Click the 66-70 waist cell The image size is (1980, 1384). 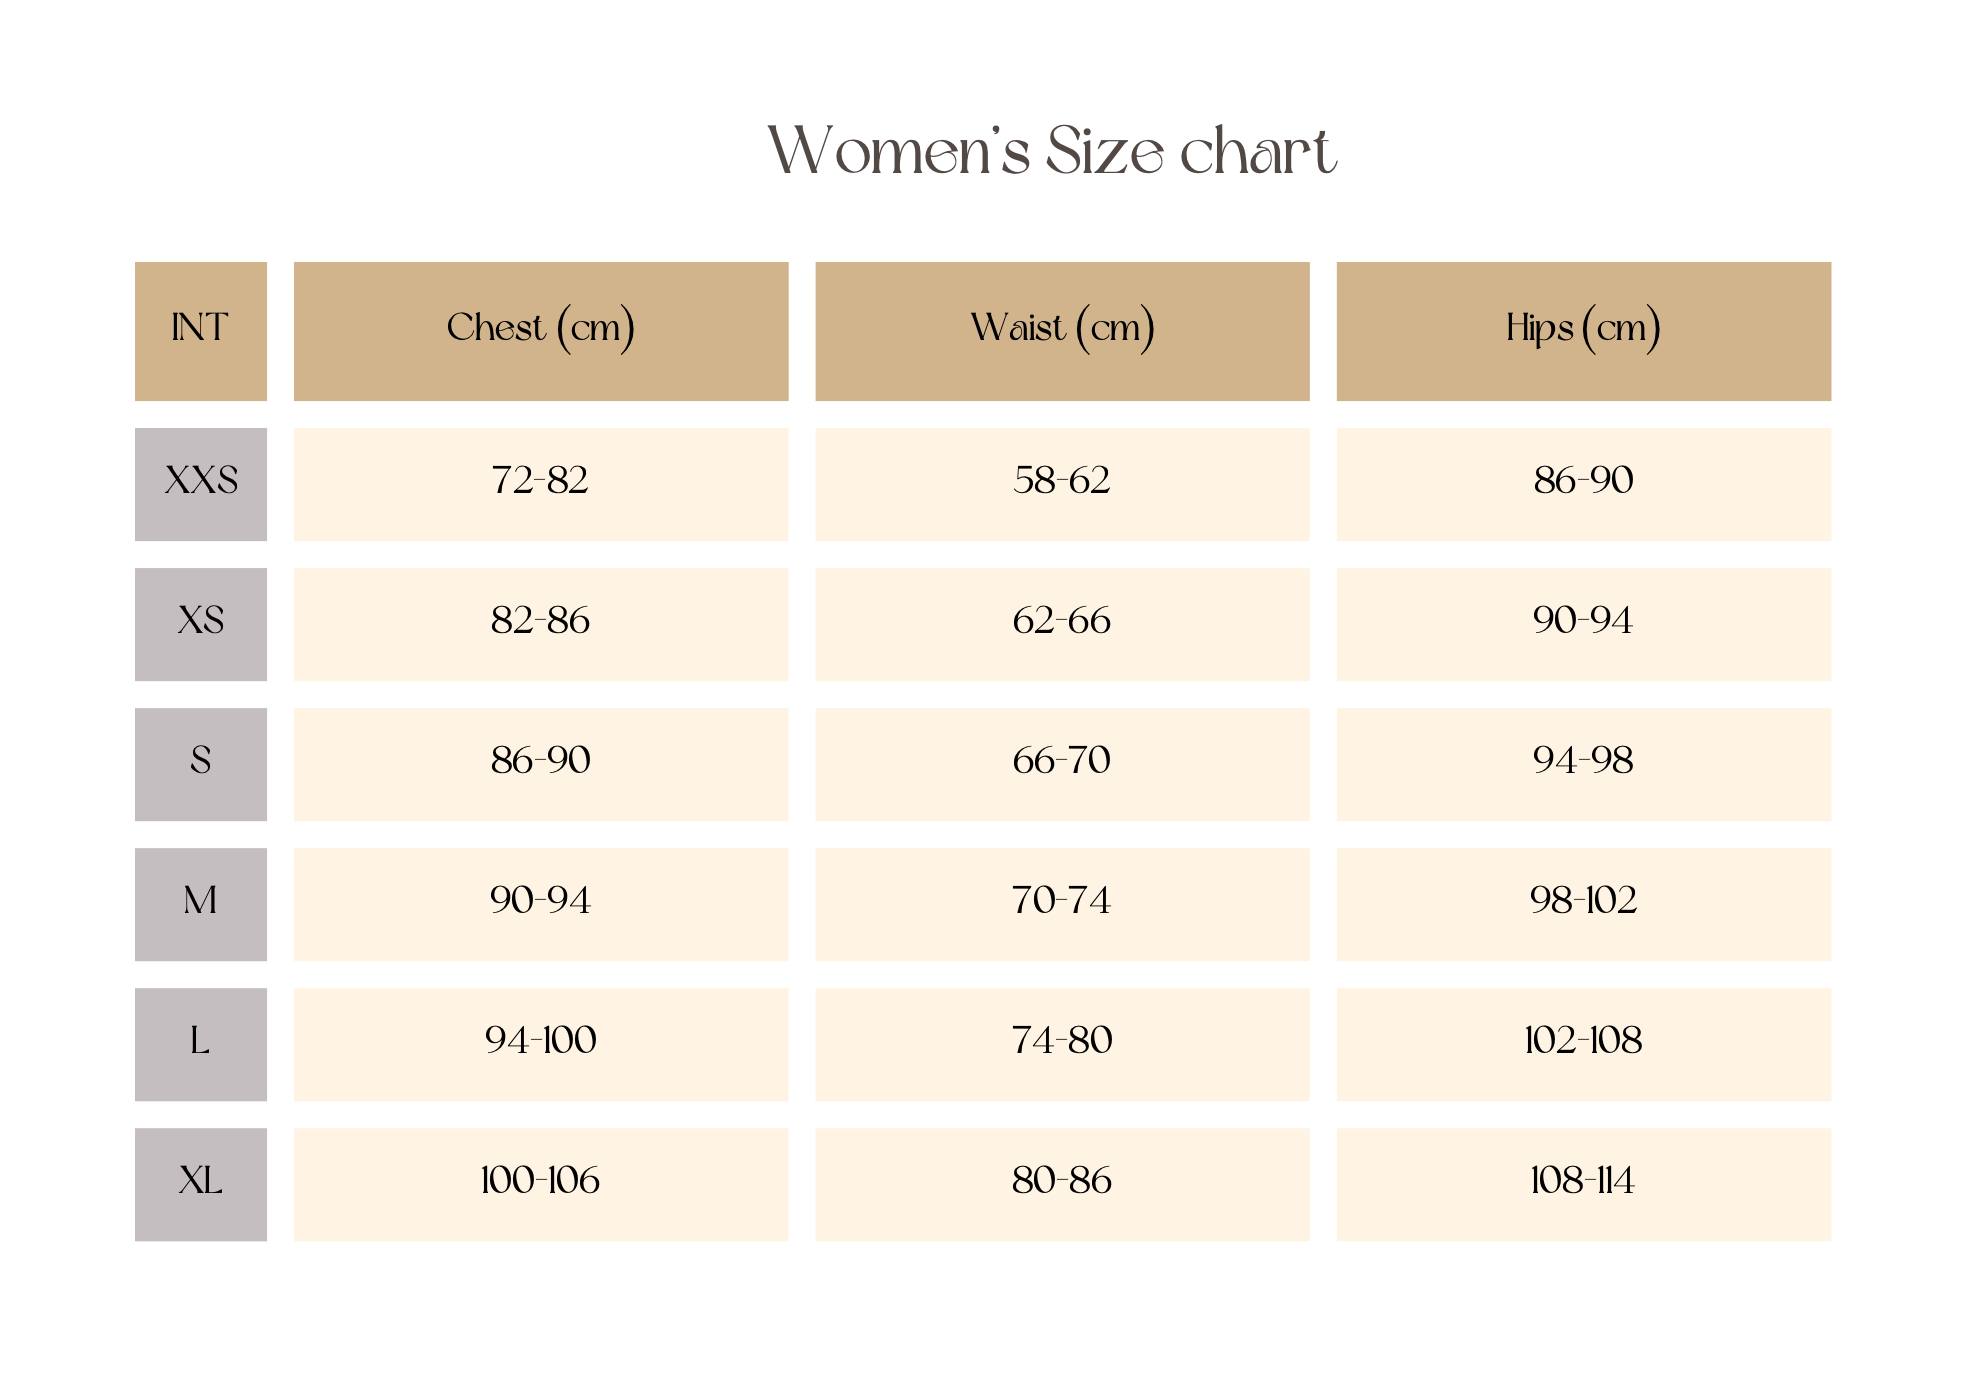[x=1062, y=764]
